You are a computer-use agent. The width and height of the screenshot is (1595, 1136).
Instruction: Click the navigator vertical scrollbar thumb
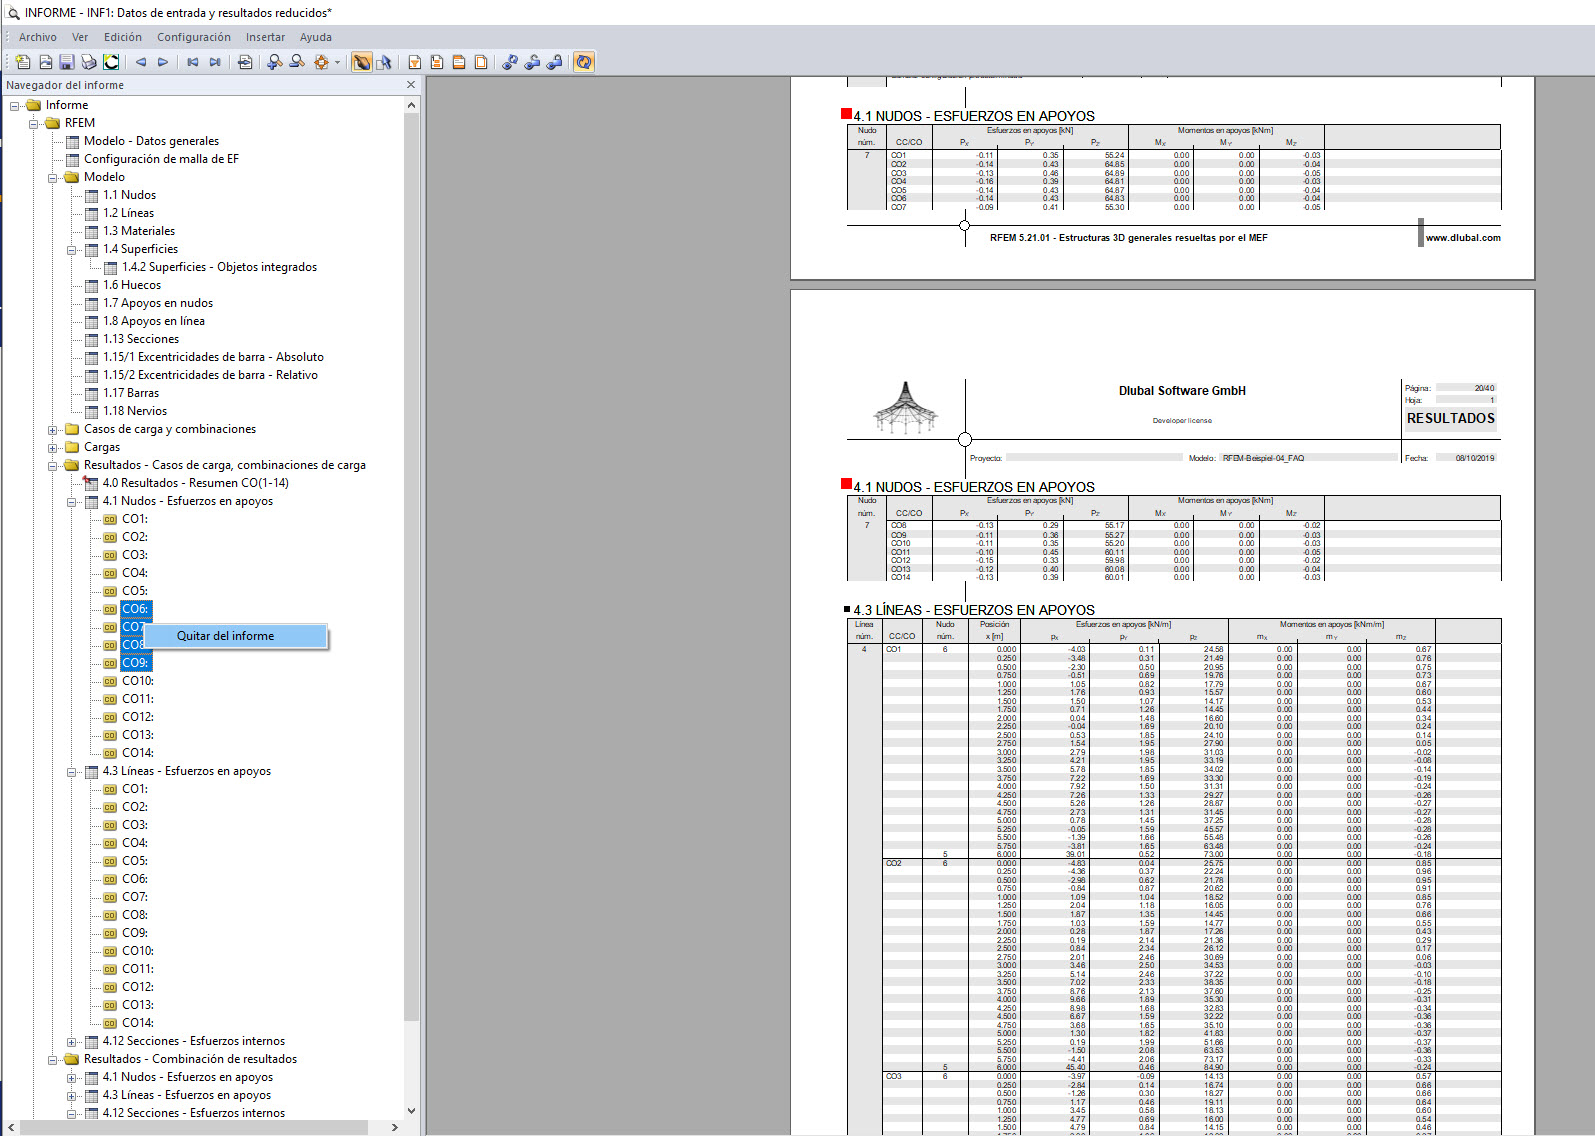[411, 565]
